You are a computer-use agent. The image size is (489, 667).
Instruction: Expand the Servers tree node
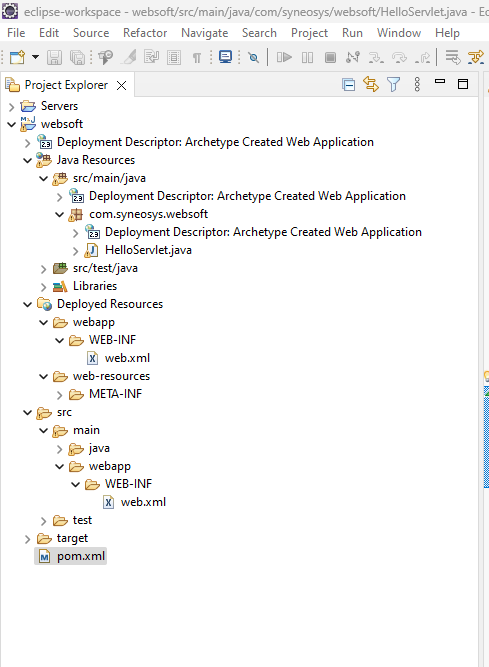[x=11, y=106]
